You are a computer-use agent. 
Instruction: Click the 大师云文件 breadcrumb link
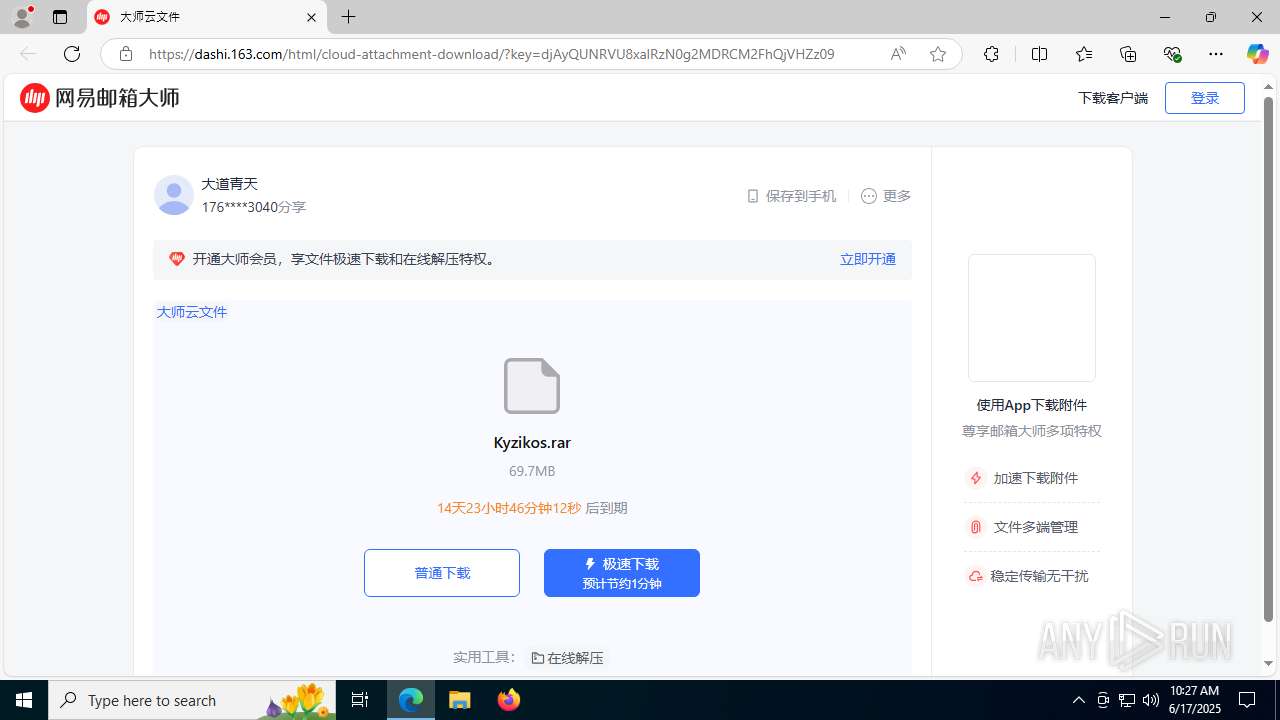192,312
